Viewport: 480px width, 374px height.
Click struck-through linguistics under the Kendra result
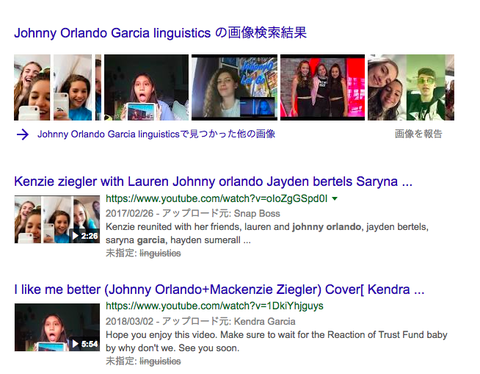click(x=160, y=361)
